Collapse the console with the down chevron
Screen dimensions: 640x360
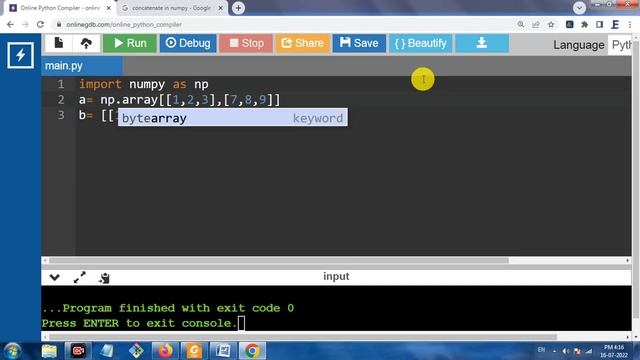click(54, 278)
